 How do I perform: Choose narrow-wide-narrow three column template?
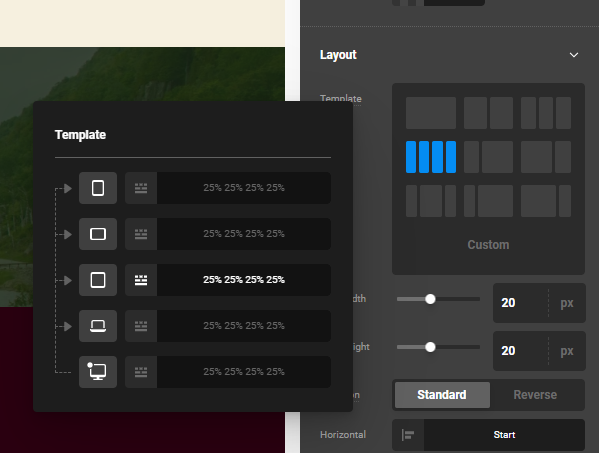(x=431, y=201)
